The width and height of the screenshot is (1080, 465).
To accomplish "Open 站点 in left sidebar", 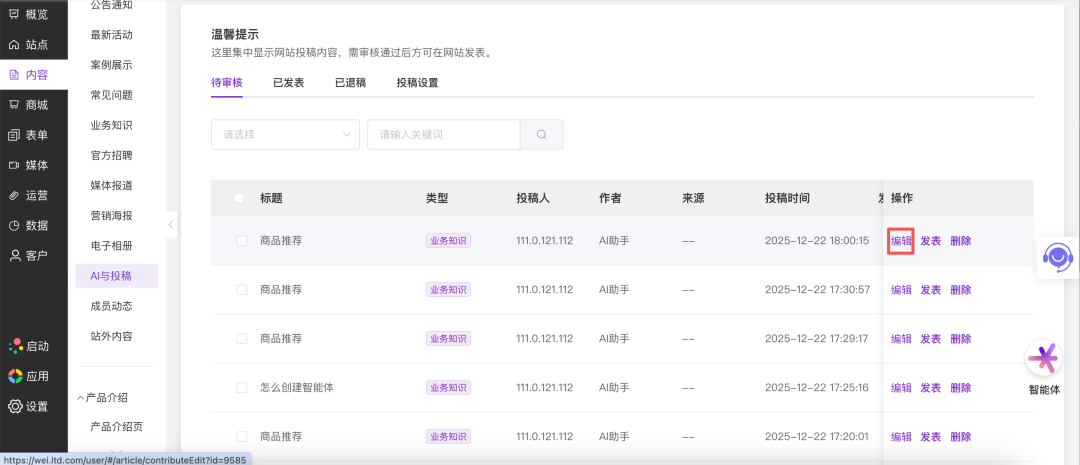I will (29, 45).
